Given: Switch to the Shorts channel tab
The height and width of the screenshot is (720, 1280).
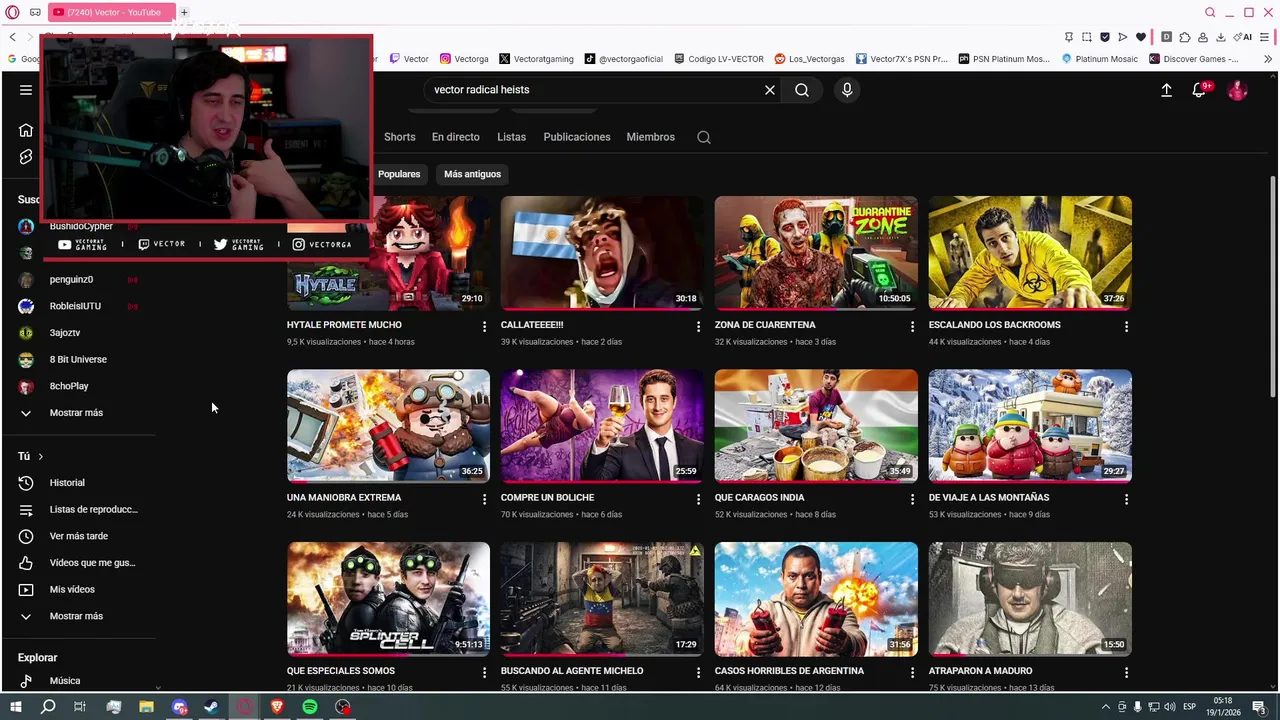Looking at the screenshot, I should 399,137.
